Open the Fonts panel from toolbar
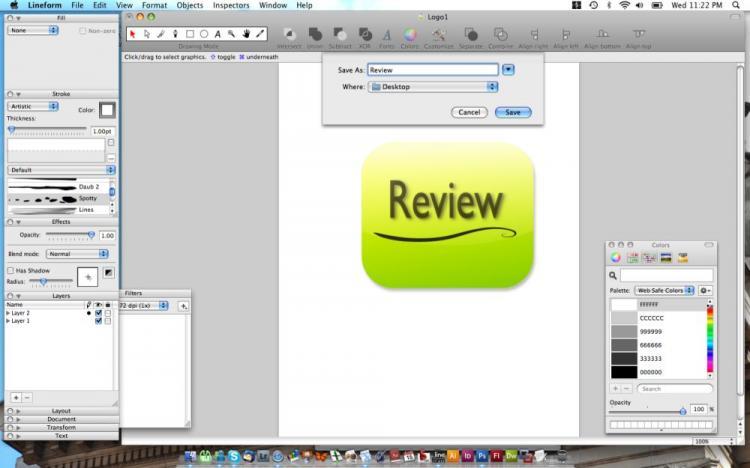Image resolution: width=750 pixels, height=468 pixels. pos(386,36)
